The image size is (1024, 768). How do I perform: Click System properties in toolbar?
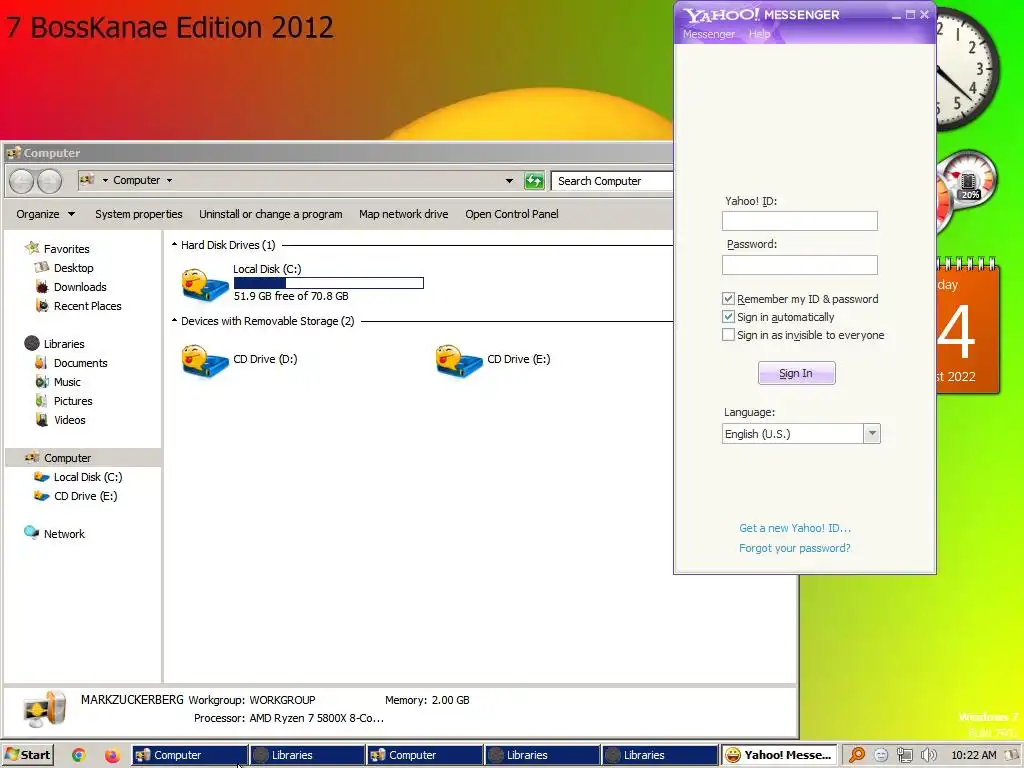138,214
